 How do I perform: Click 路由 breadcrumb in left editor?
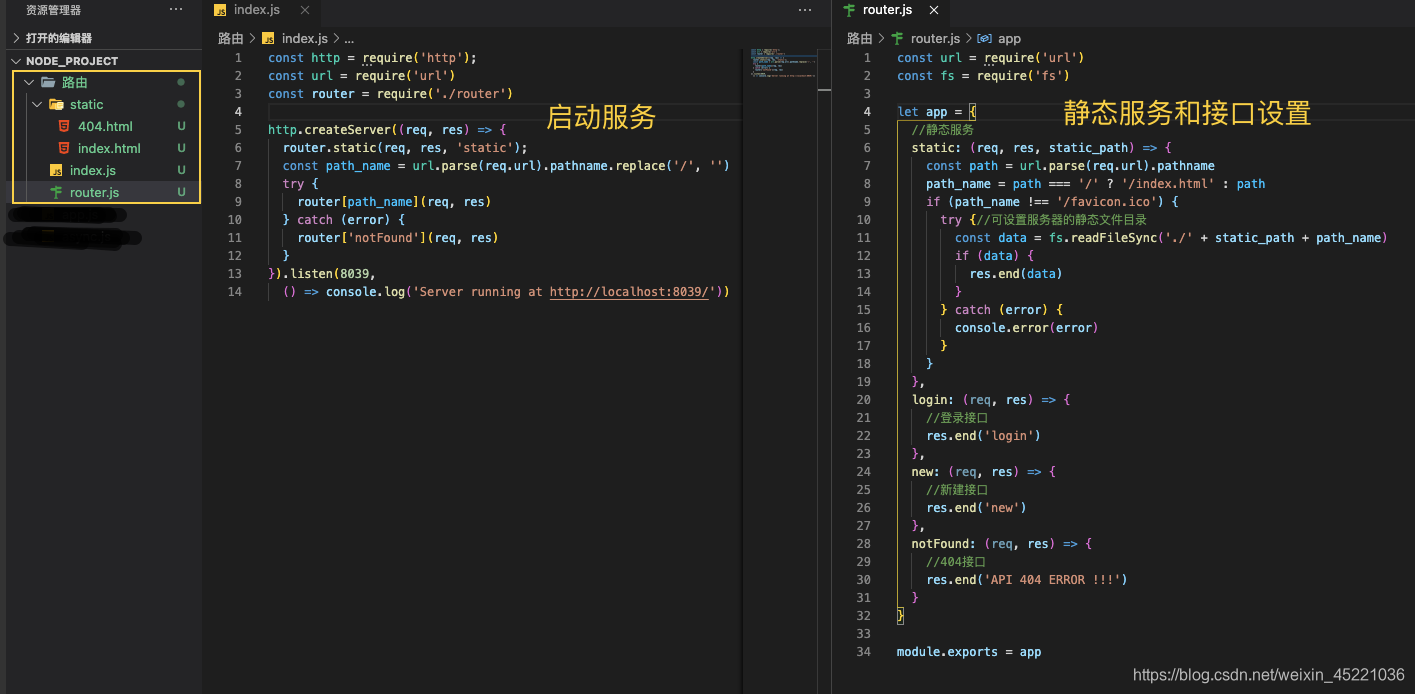230,38
